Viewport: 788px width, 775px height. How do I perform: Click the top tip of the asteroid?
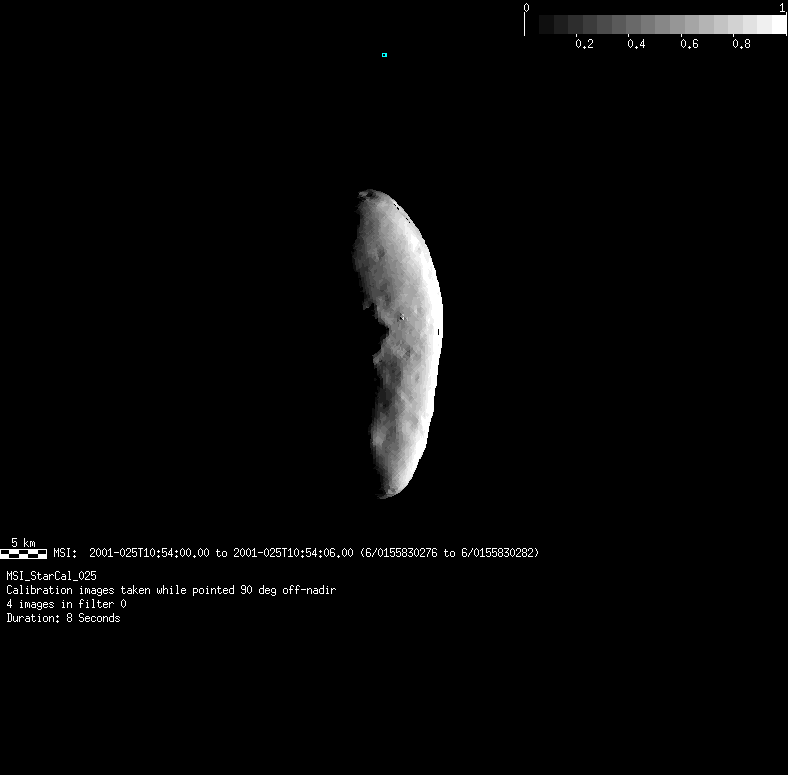tap(370, 193)
